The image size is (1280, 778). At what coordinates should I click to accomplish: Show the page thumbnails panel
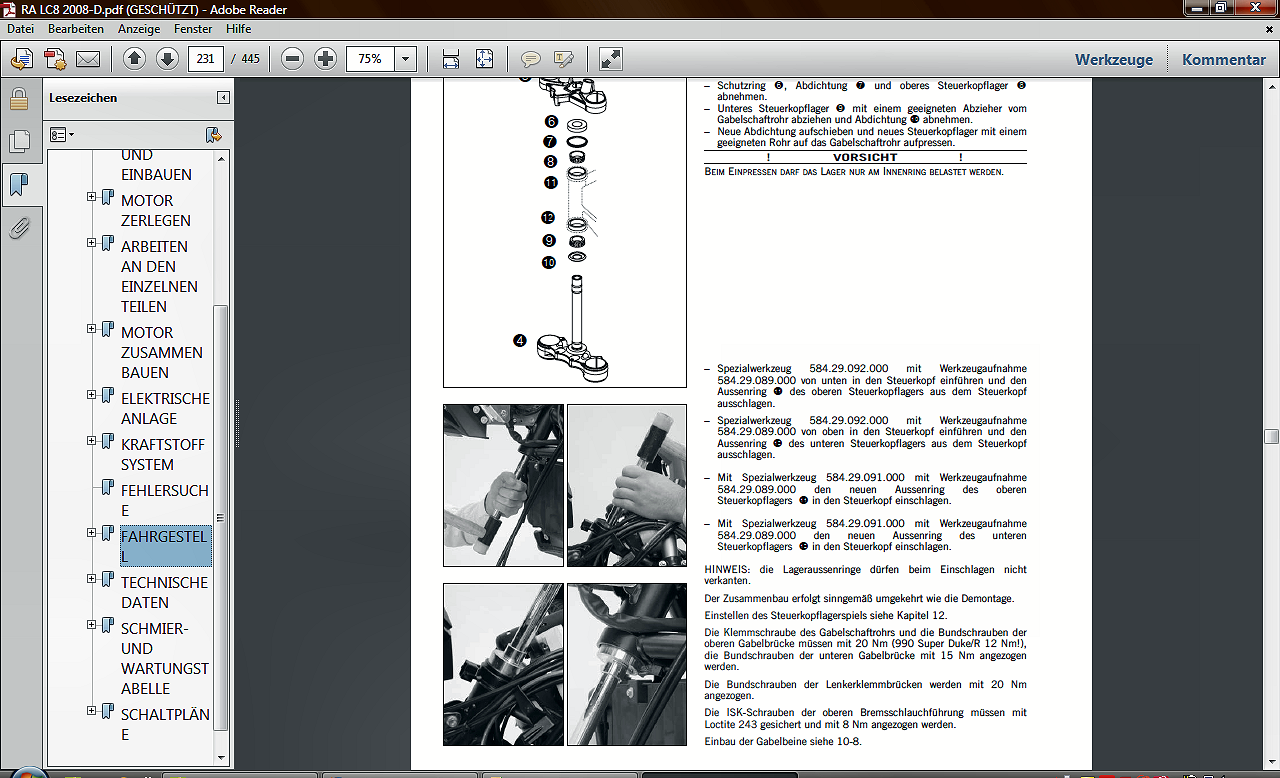coord(19,141)
